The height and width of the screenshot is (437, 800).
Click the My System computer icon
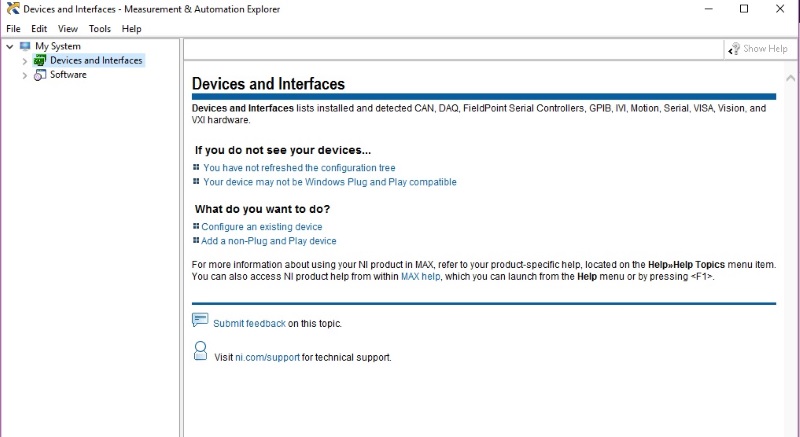(25, 46)
